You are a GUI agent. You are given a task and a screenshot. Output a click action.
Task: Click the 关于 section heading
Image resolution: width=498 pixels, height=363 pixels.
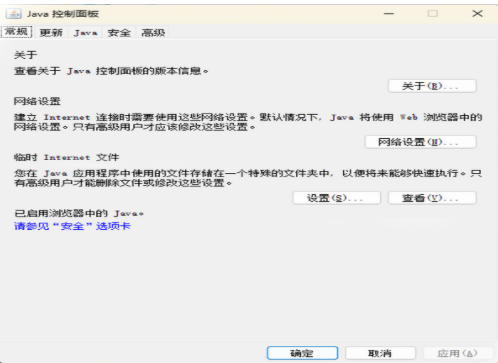pos(25,55)
